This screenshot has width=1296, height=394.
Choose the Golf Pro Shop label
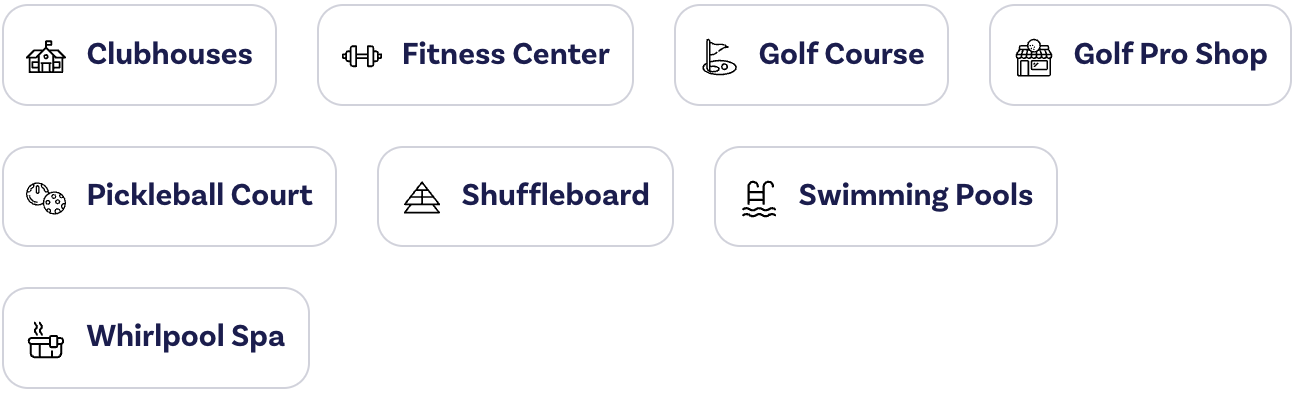[x=1170, y=55]
